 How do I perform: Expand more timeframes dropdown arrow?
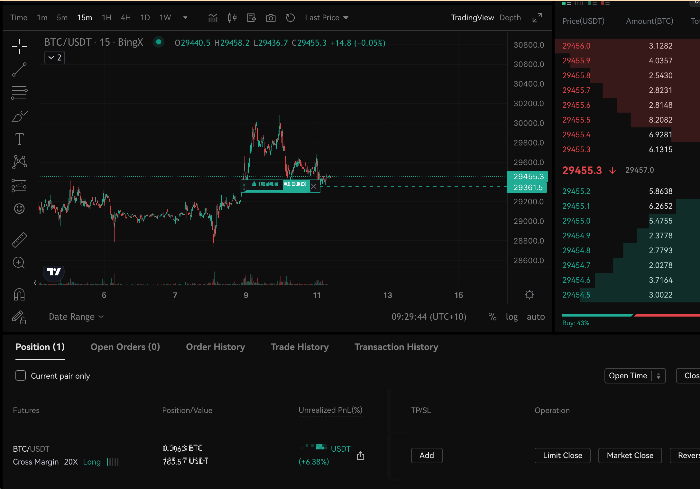pyautogui.click(x=185, y=18)
